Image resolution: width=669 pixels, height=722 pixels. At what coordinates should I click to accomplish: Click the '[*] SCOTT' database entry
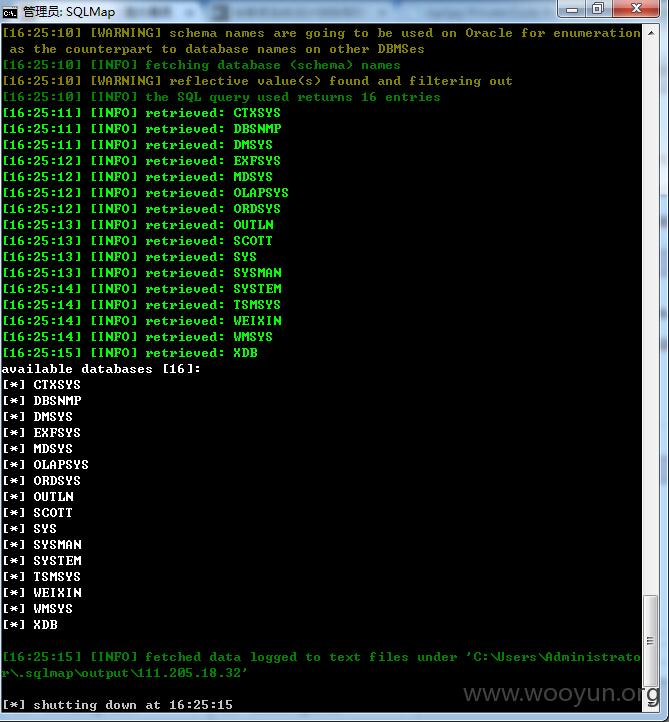(x=38, y=513)
